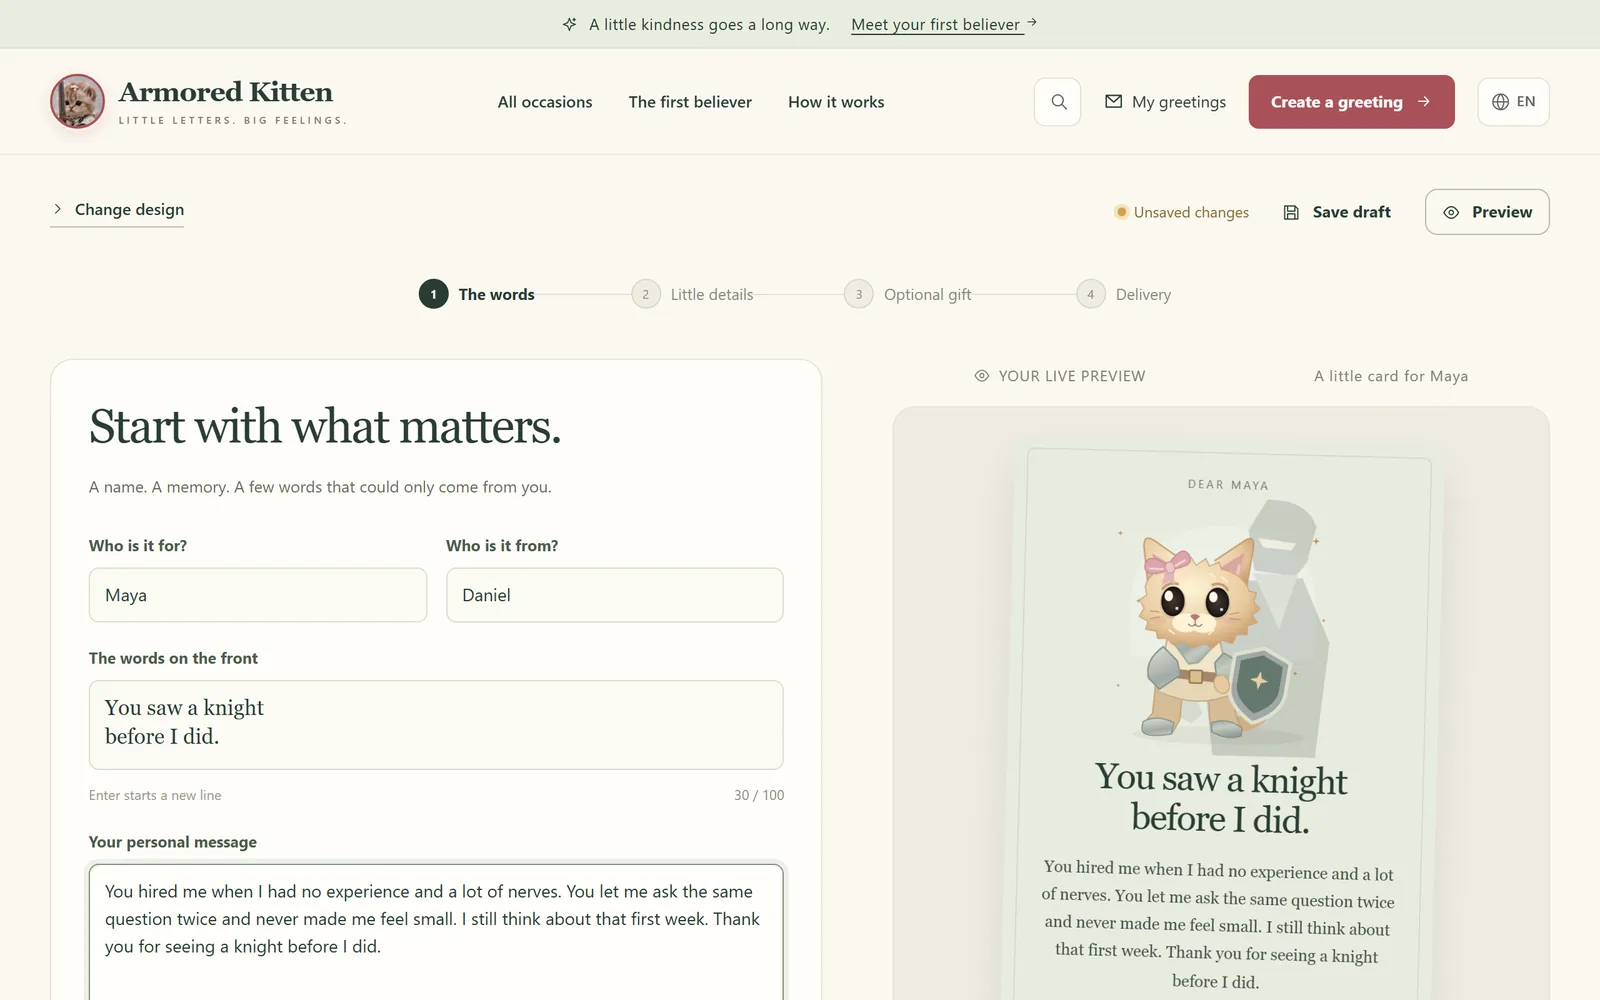Screen dimensions: 1600x1000
Task: Click the Enter starts a new line hint
Action: point(155,795)
